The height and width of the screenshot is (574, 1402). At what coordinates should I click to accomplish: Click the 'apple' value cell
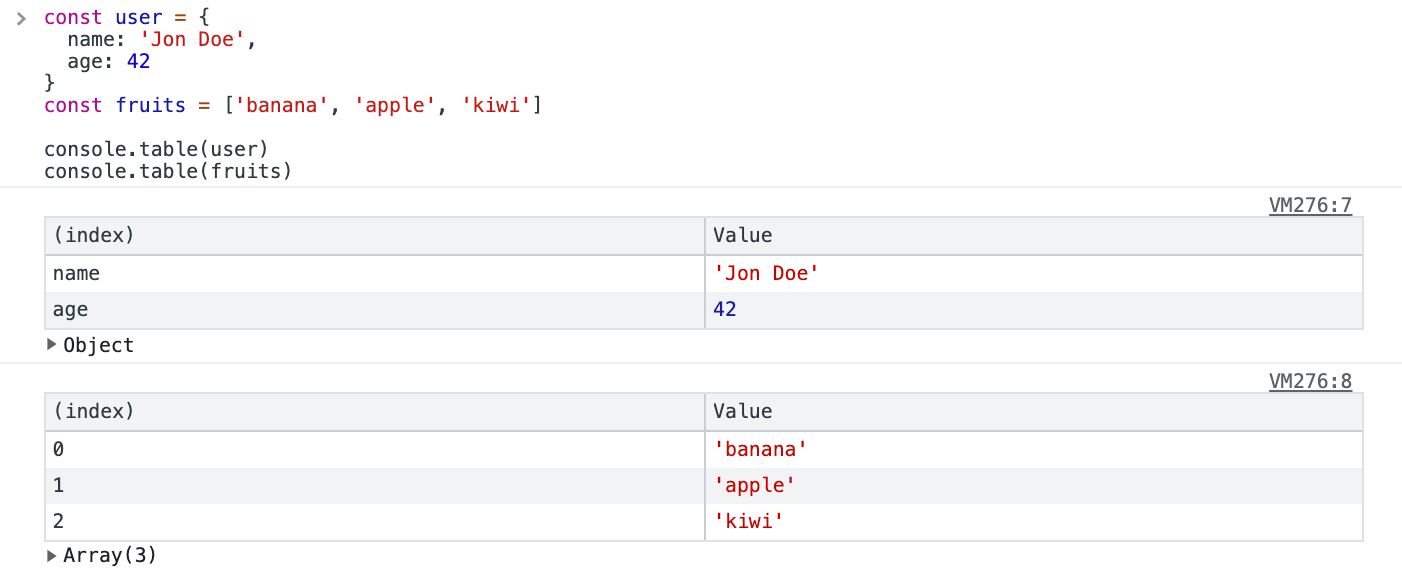tap(1033, 486)
